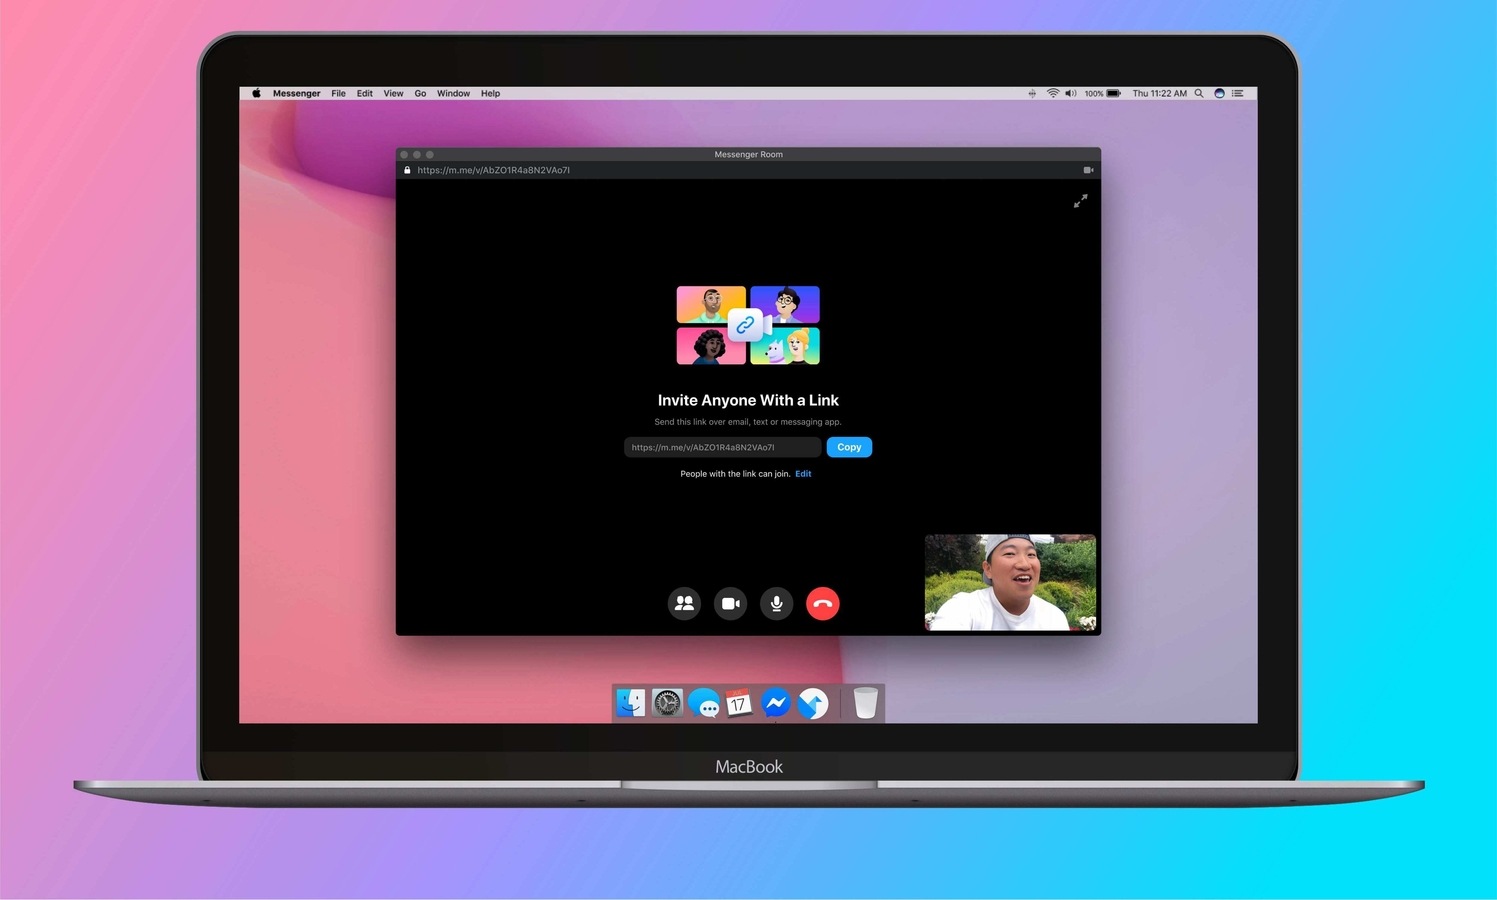This screenshot has width=1497, height=900.
Task: Mute the microphone
Action: (x=776, y=603)
